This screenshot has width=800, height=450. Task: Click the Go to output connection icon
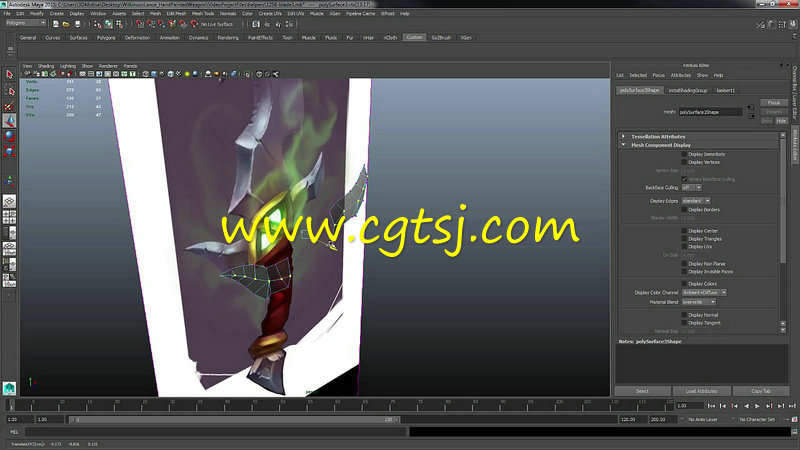coord(752,116)
